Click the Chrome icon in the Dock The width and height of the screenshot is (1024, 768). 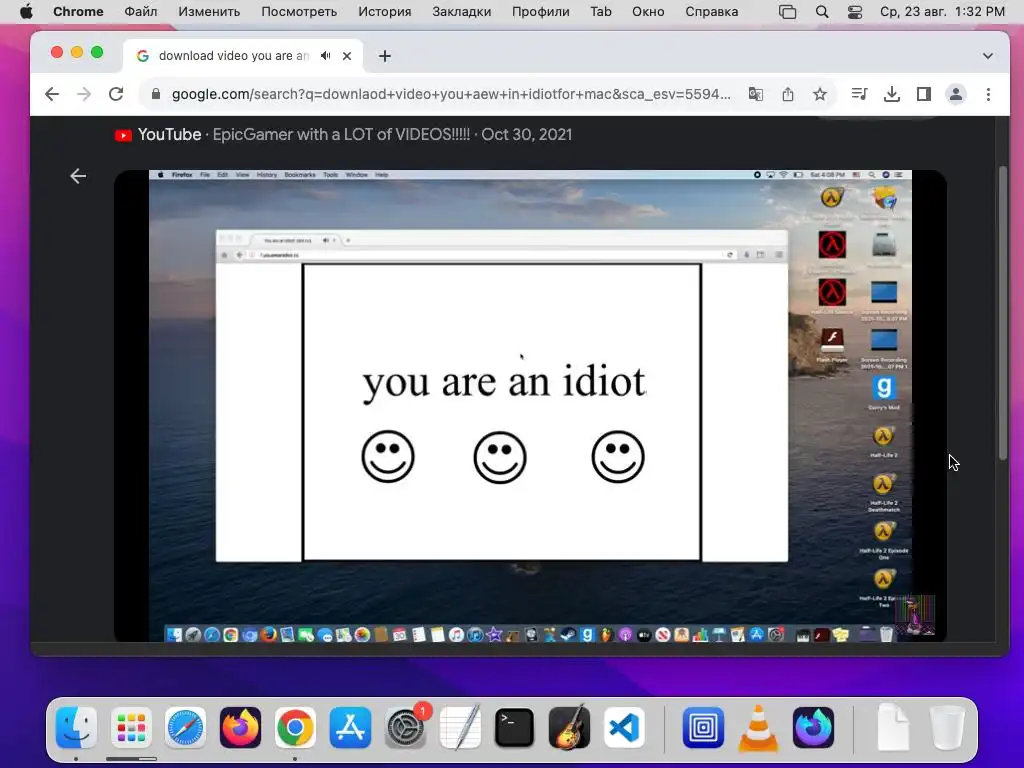(295, 727)
